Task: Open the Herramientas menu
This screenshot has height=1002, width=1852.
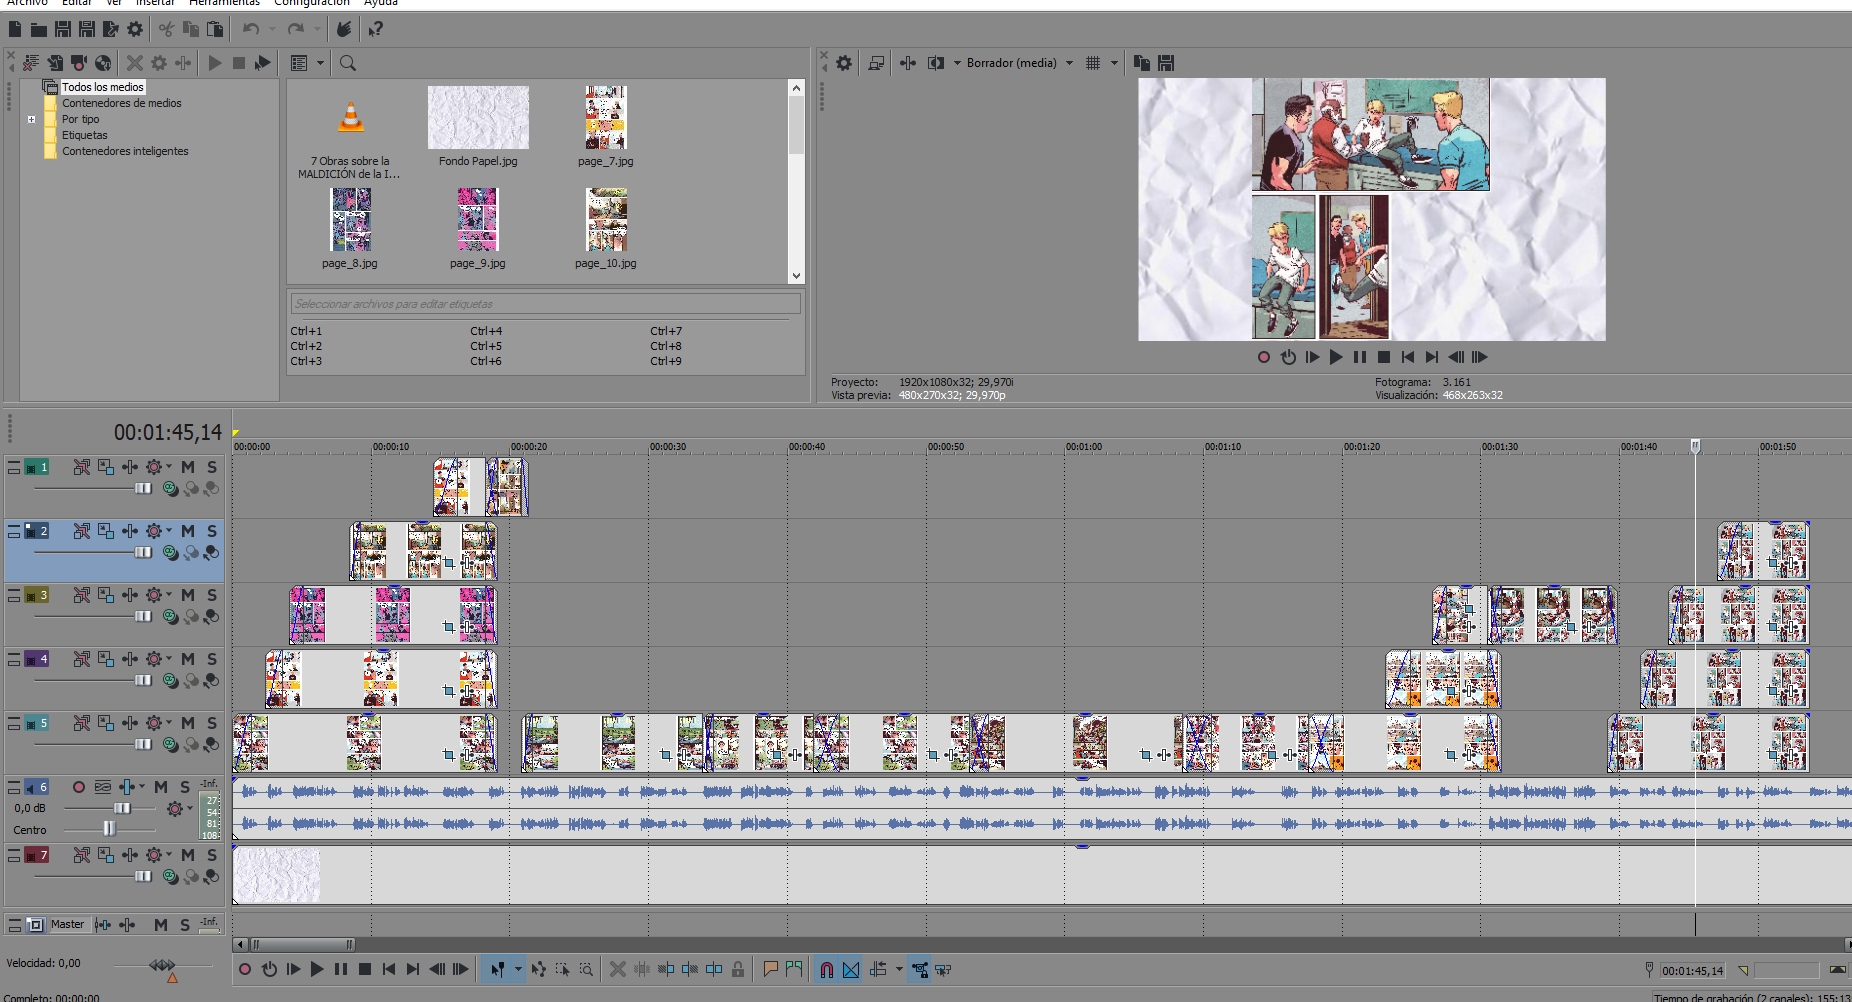Action: pos(224,3)
